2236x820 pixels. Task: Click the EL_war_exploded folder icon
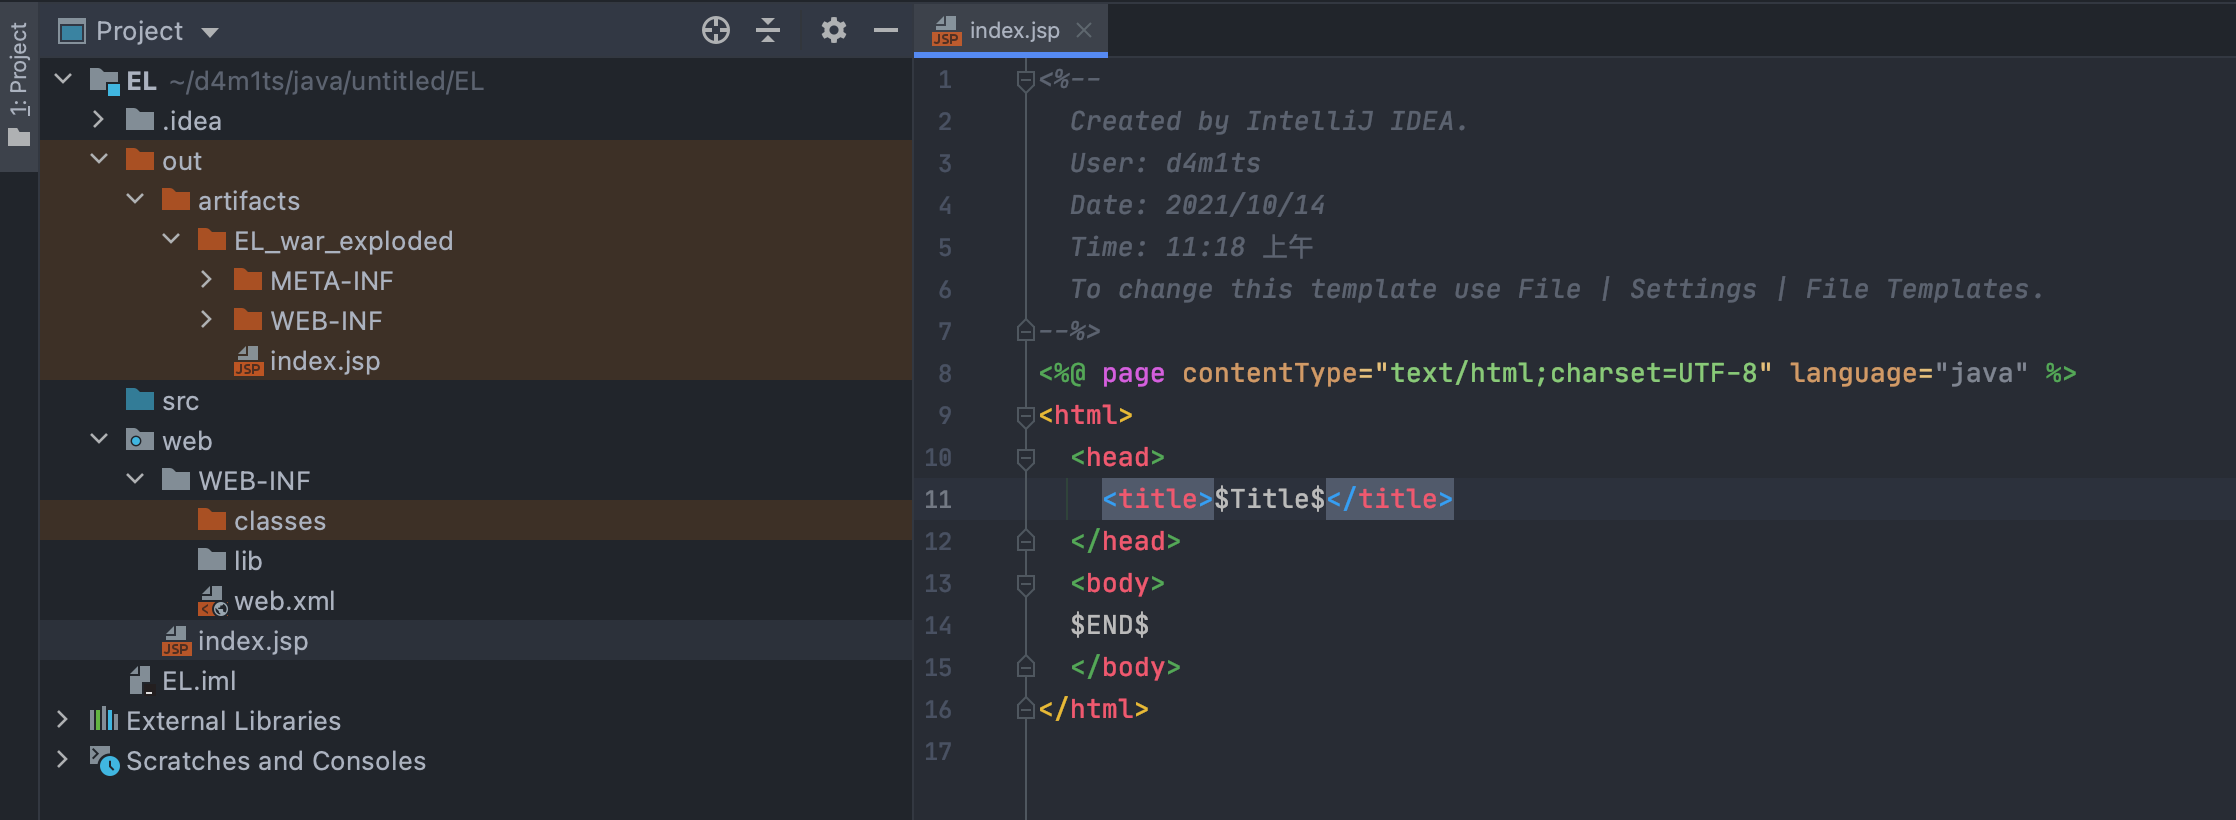pos(212,240)
